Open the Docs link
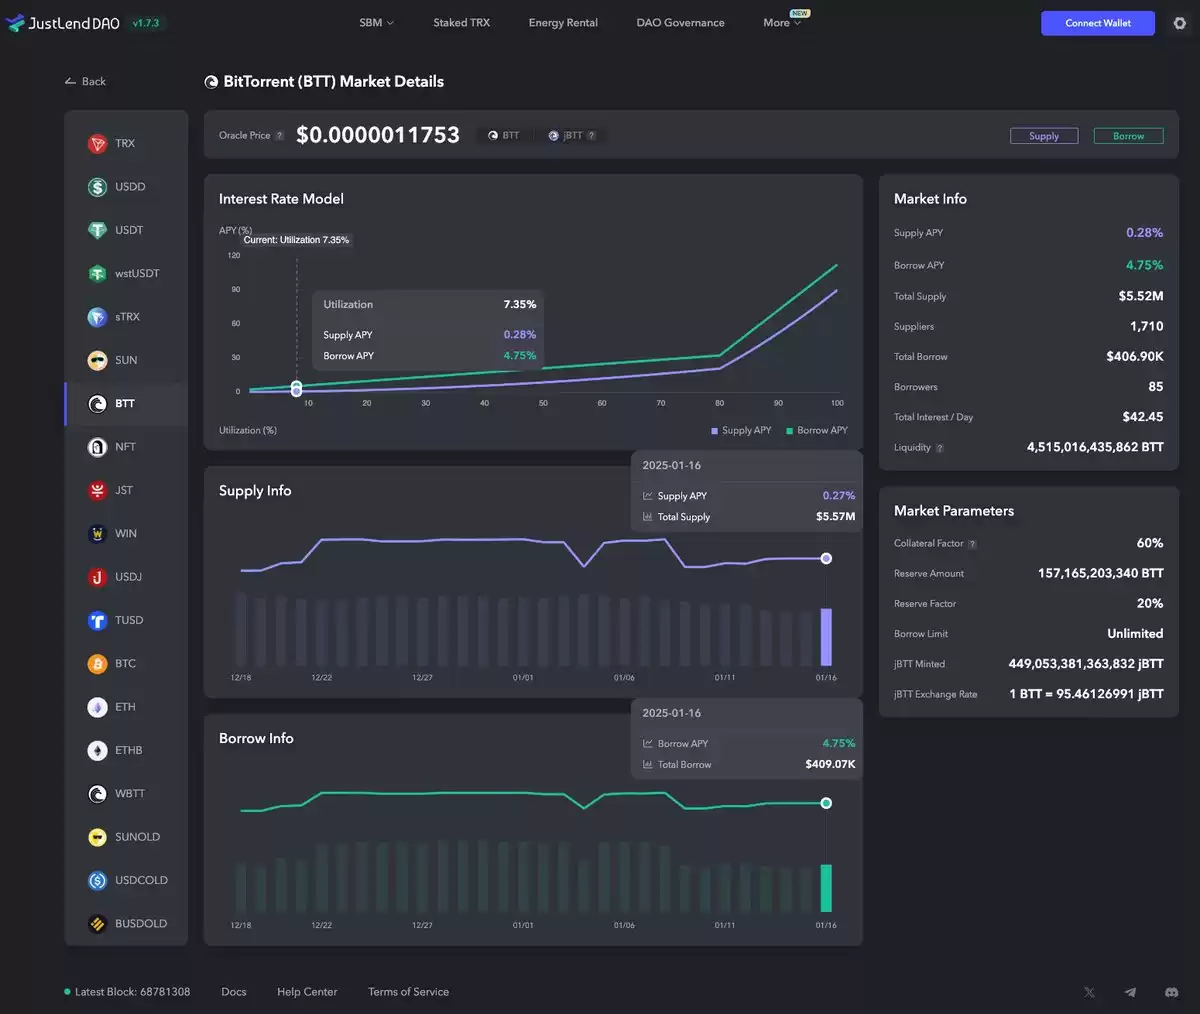This screenshot has height=1014, width=1200. coord(234,992)
